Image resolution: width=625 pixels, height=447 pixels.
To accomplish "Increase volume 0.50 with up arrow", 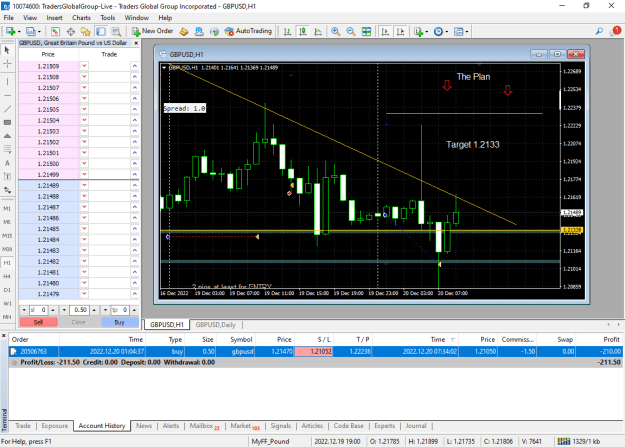I will tap(94, 310).
